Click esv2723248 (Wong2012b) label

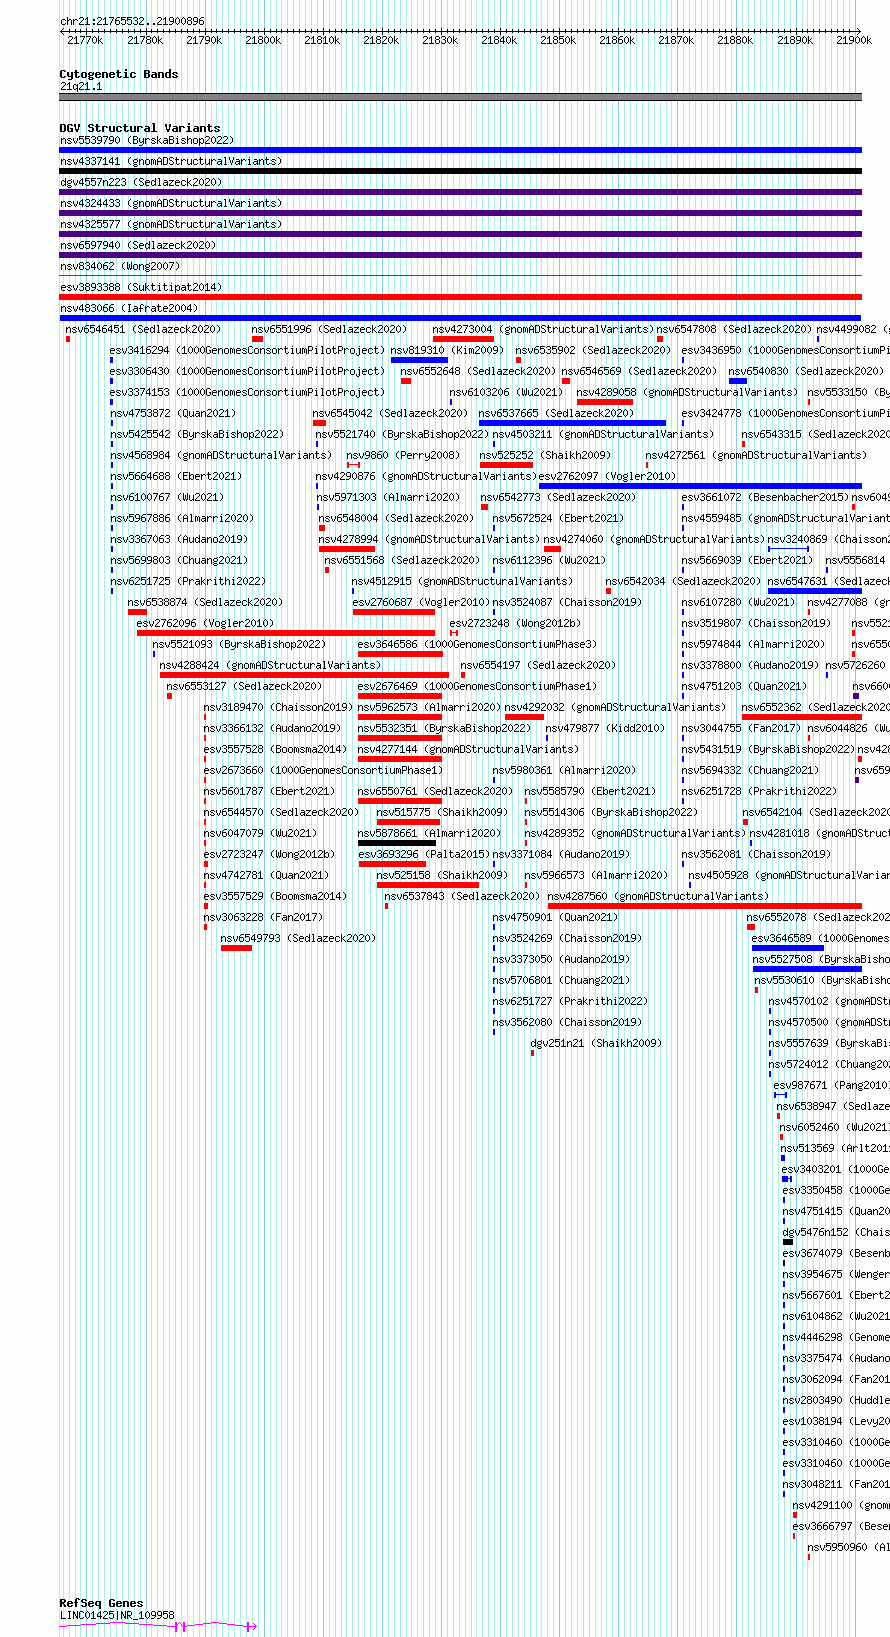click(516, 624)
